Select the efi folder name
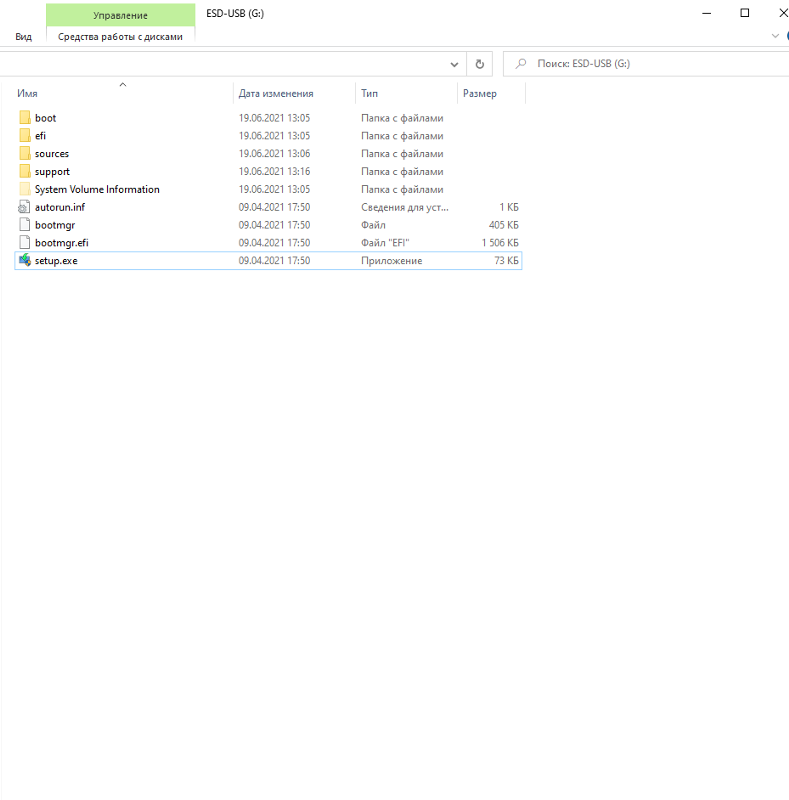Screen dimensions: 789x800 pyautogui.click(x=40, y=136)
